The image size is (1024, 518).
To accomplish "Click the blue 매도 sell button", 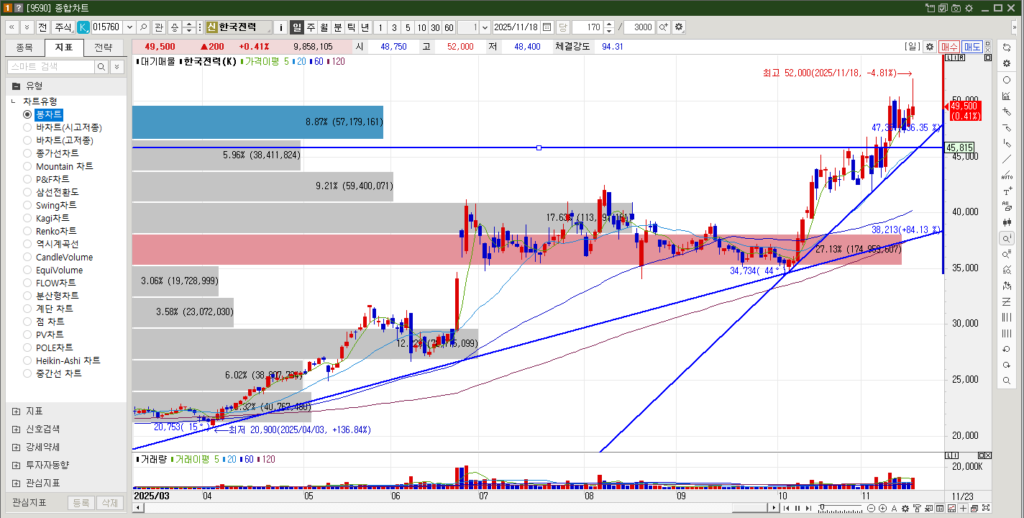I will tap(972, 46).
